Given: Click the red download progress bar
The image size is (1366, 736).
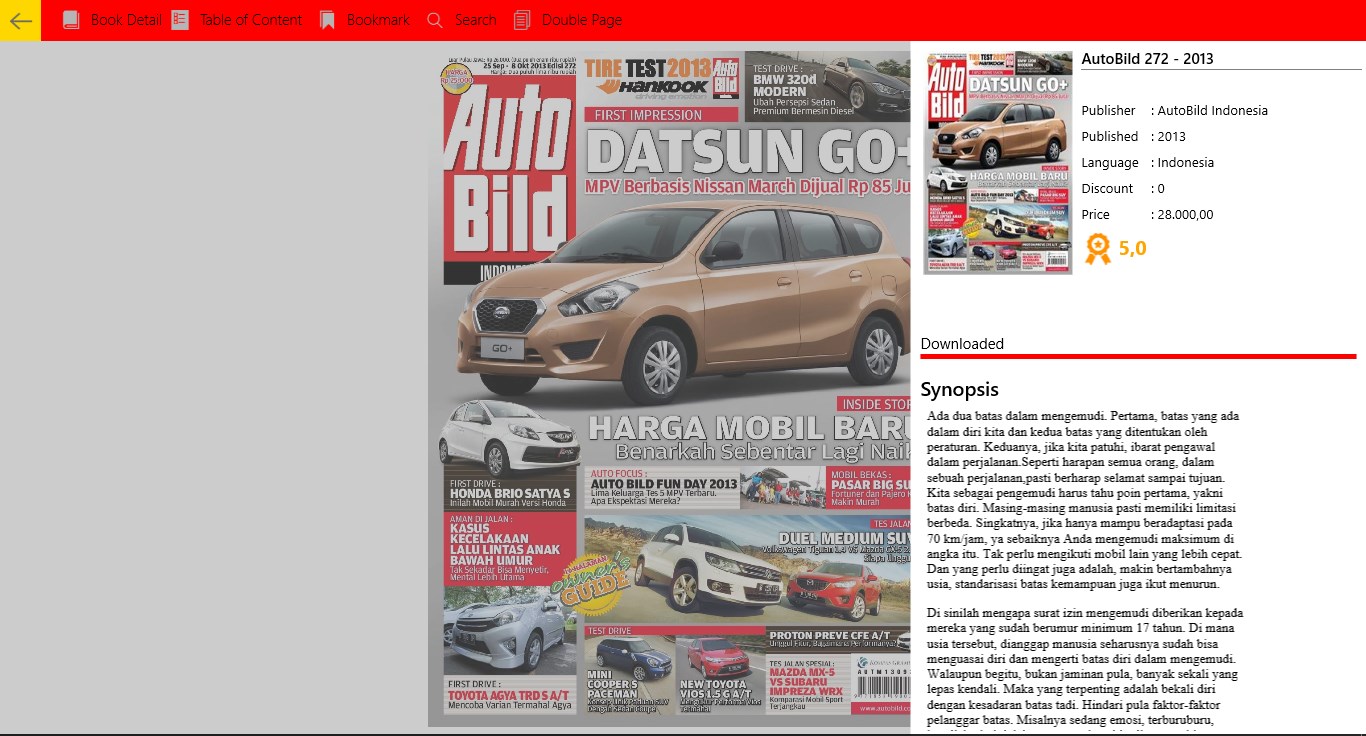Looking at the screenshot, I should 1138,356.
